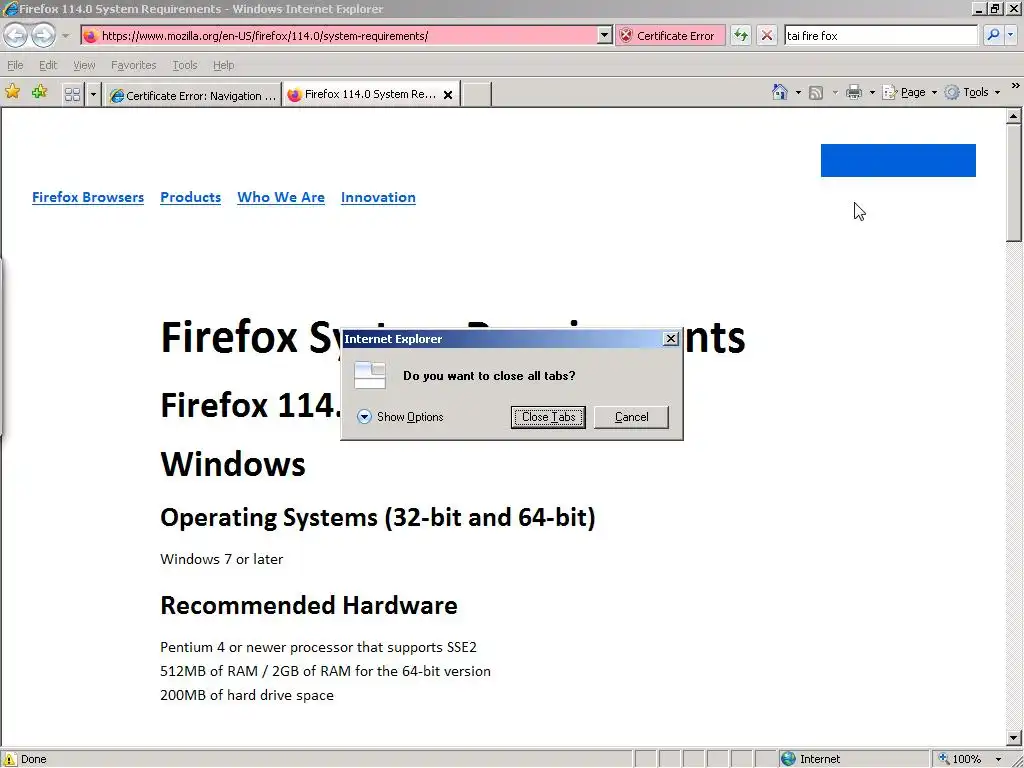Screen dimensions: 1024x768
Task: Click the browser Forward arrow button
Action: (43, 35)
